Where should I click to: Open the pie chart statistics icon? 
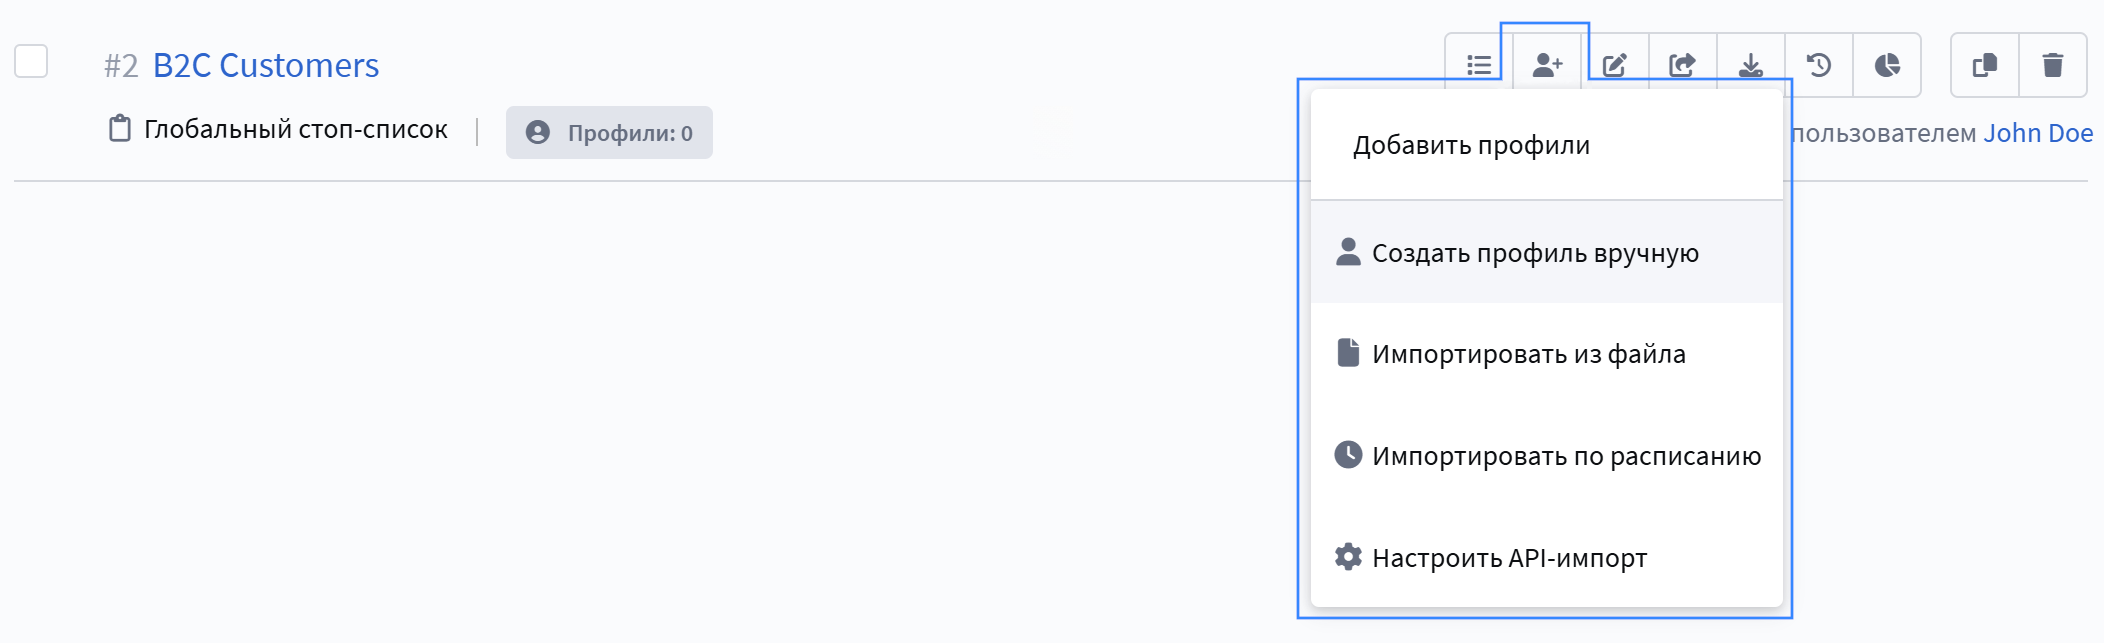pos(1887,66)
